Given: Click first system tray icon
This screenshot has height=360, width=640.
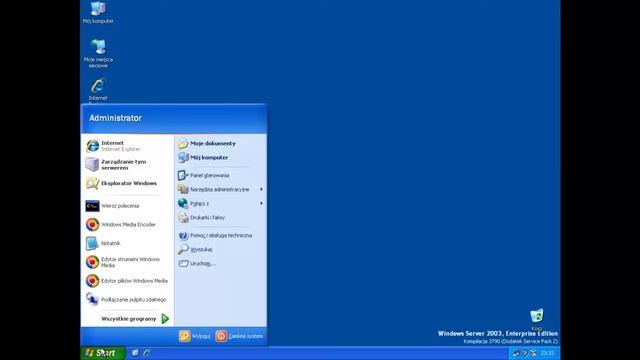Looking at the screenshot, I should [x=516, y=353].
